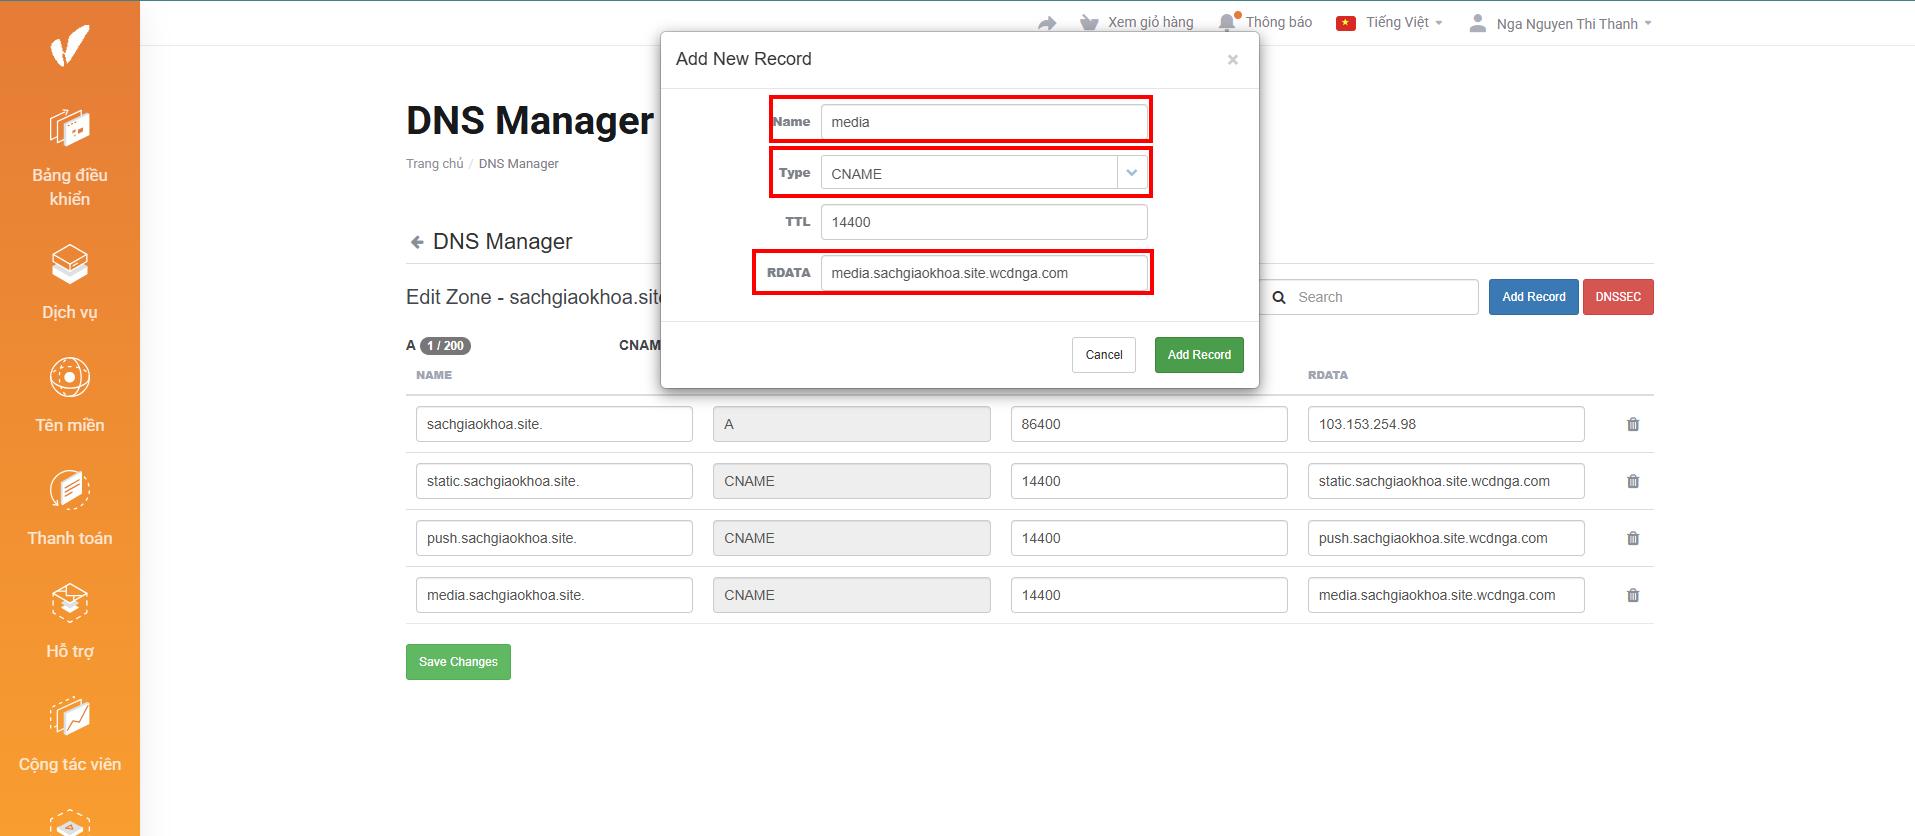
Task: Go to Tên miền domains section
Action: pos(69,396)
